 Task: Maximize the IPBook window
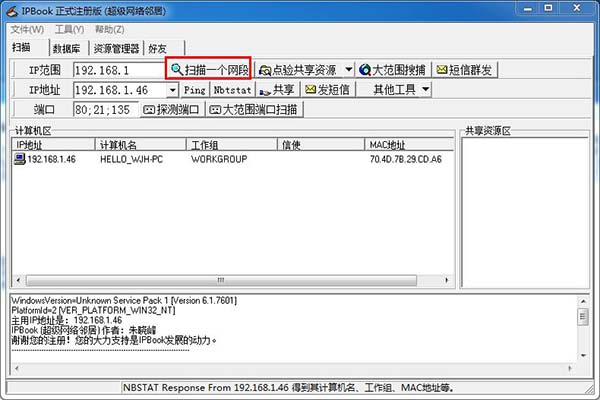(x=549, y=8)
